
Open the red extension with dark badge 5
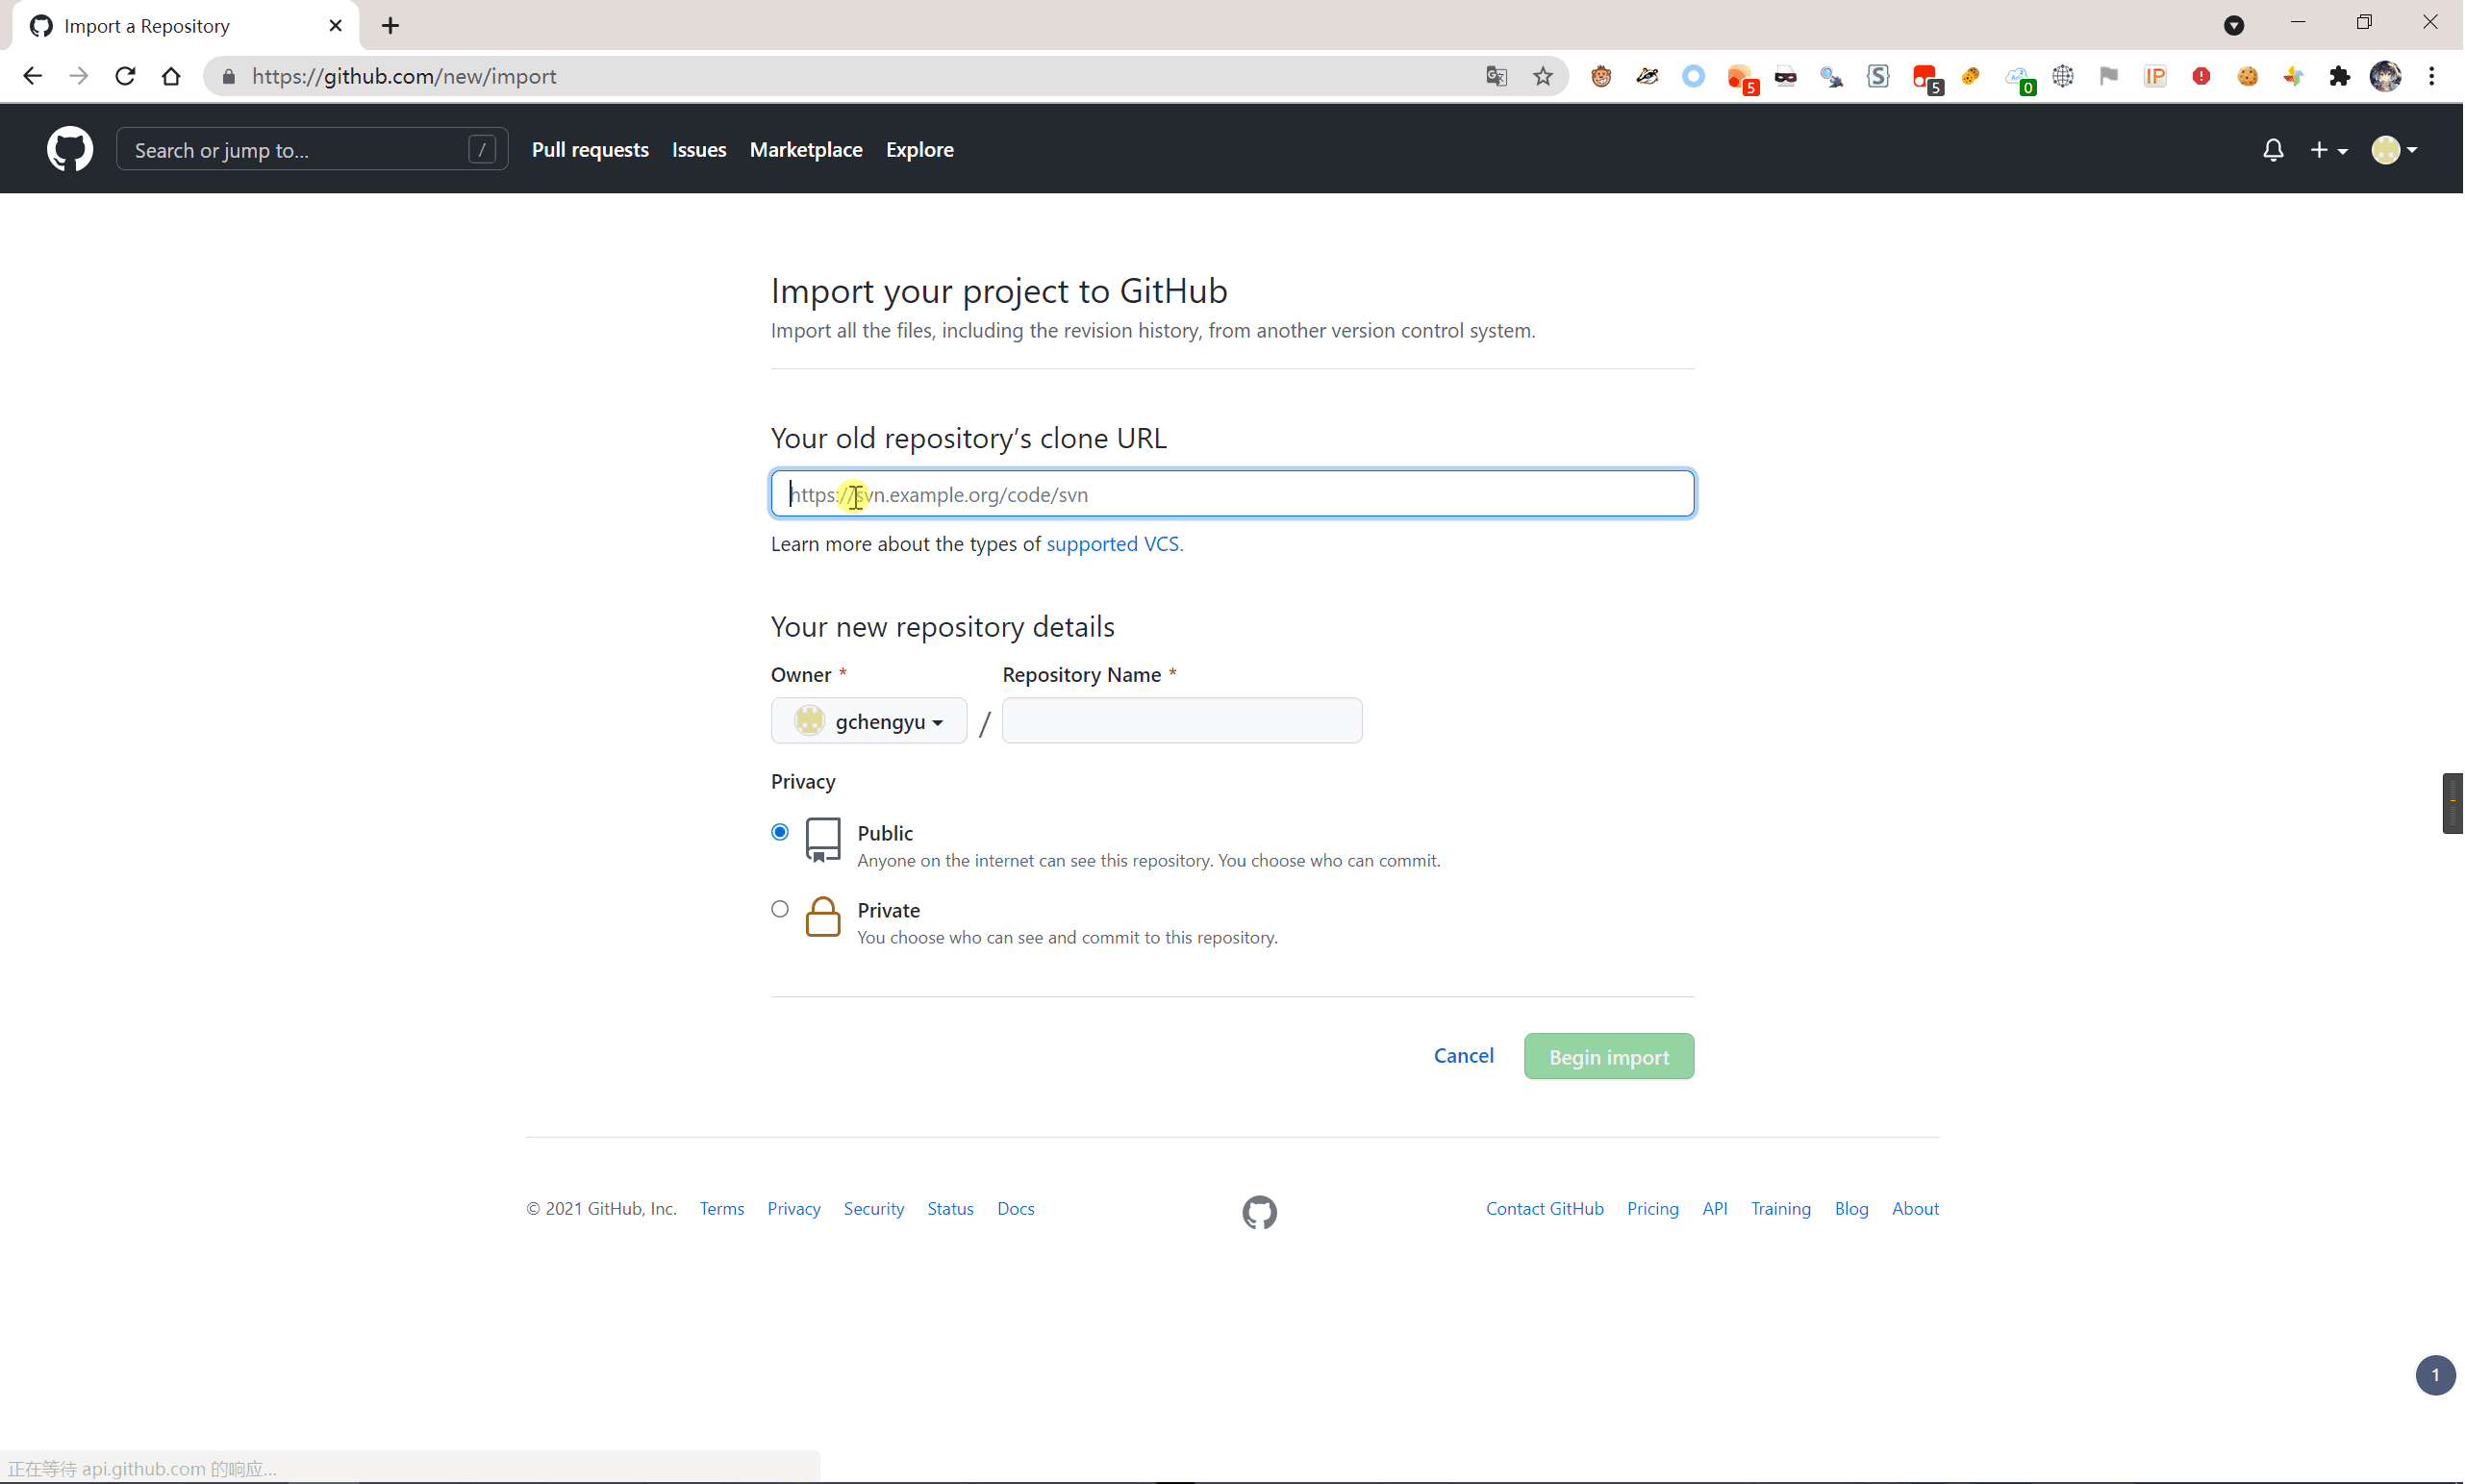[x=1926, y=78]
